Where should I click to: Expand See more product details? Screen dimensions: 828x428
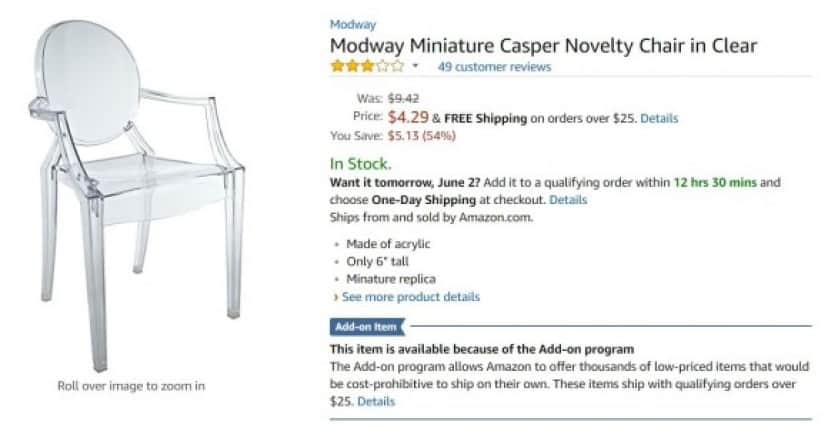pyautogui.click(x=410, y=297)
